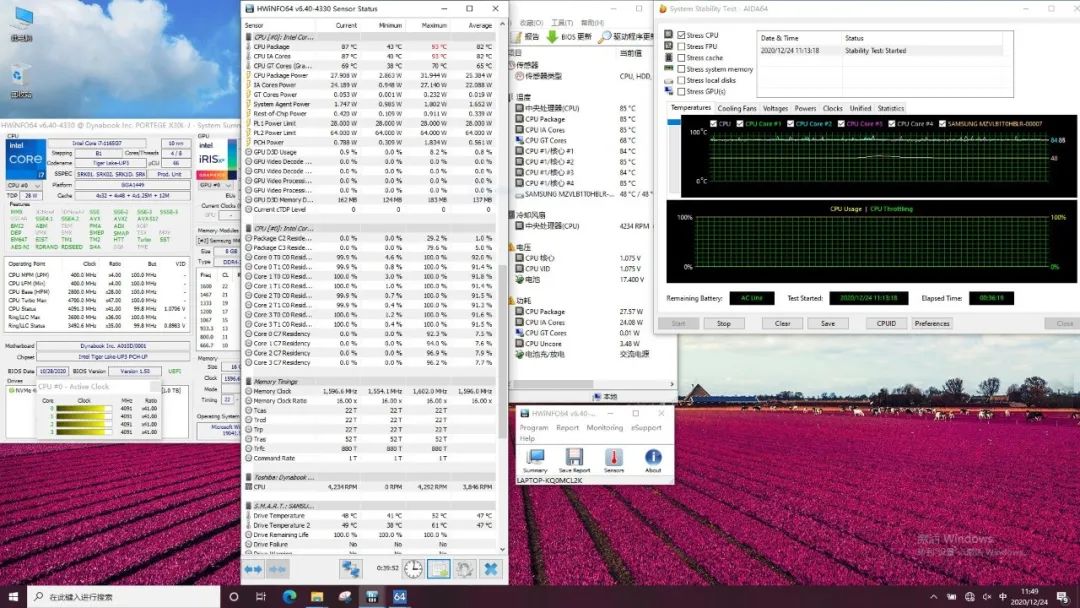Click the About info icon in HWiNFO64
The width and height of the screenshot is (1080, 608).
pos(653,457)
